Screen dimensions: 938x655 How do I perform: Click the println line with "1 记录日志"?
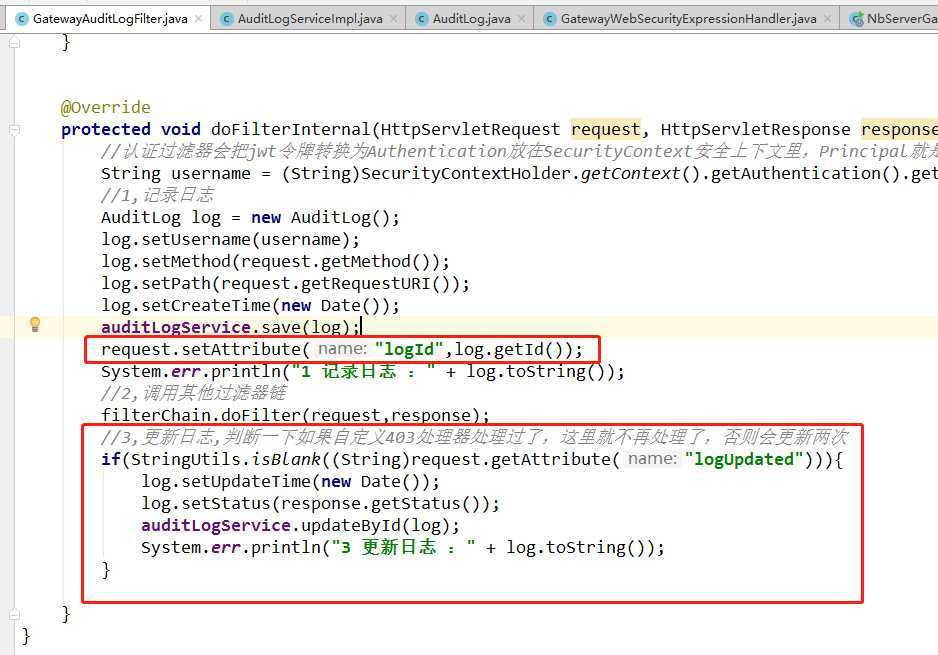click(363, 371)
